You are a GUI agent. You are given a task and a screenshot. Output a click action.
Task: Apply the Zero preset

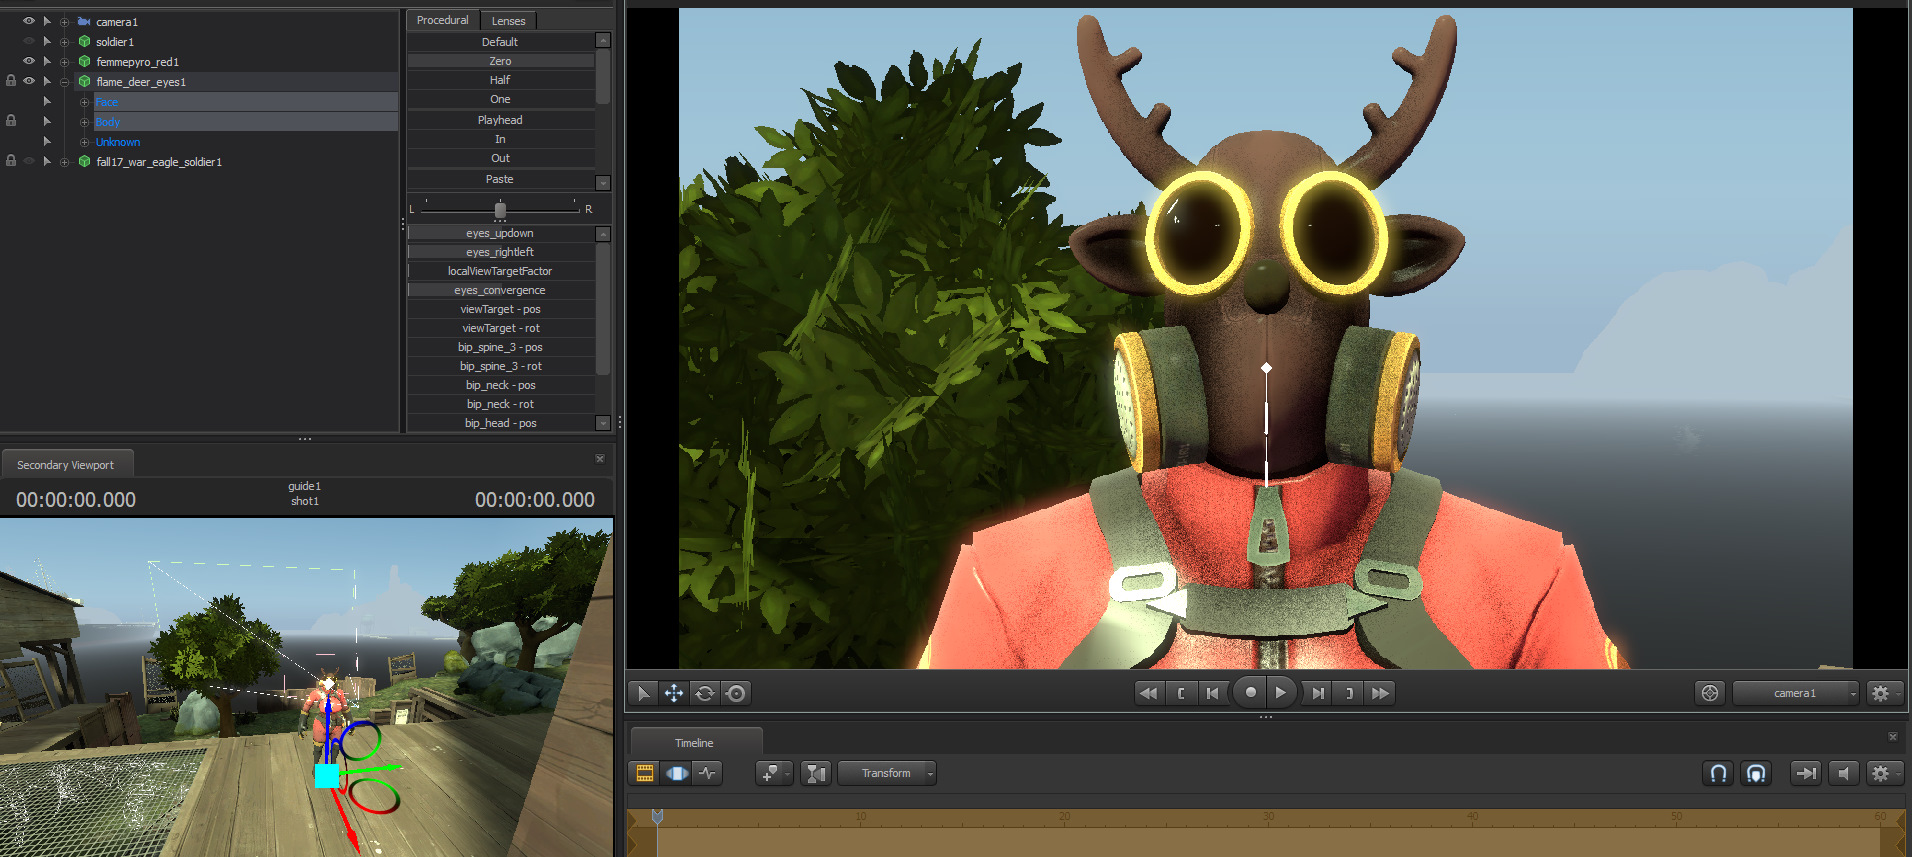click(501, 61)
